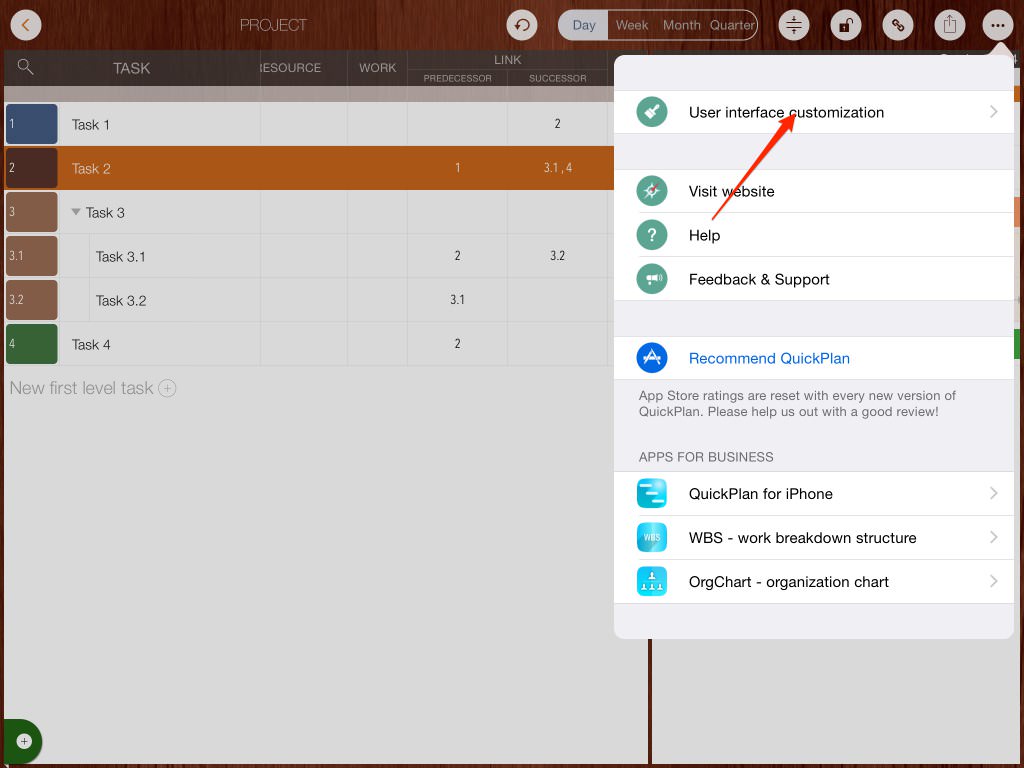Collapse the Task 3 group triangle
The width and height of the screenshot is (1024, 768).
(76, 212)
